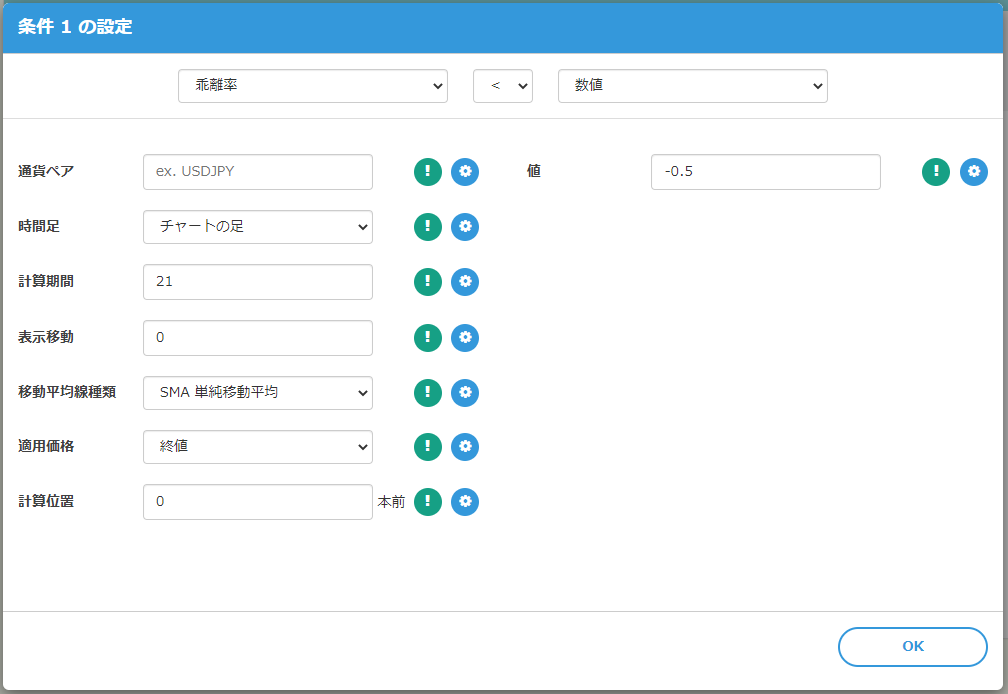Click the green info icon beside 適用価格
1008x694 pixels.
[428, 447]
